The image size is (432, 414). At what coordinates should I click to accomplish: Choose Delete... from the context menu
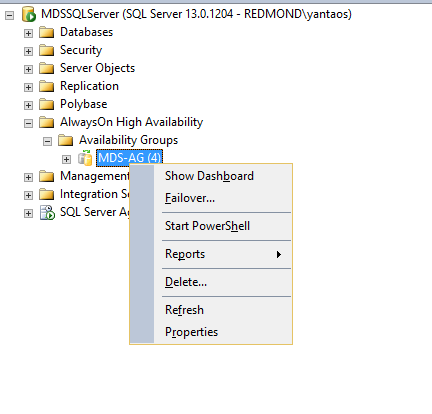(x=186, y=282)
